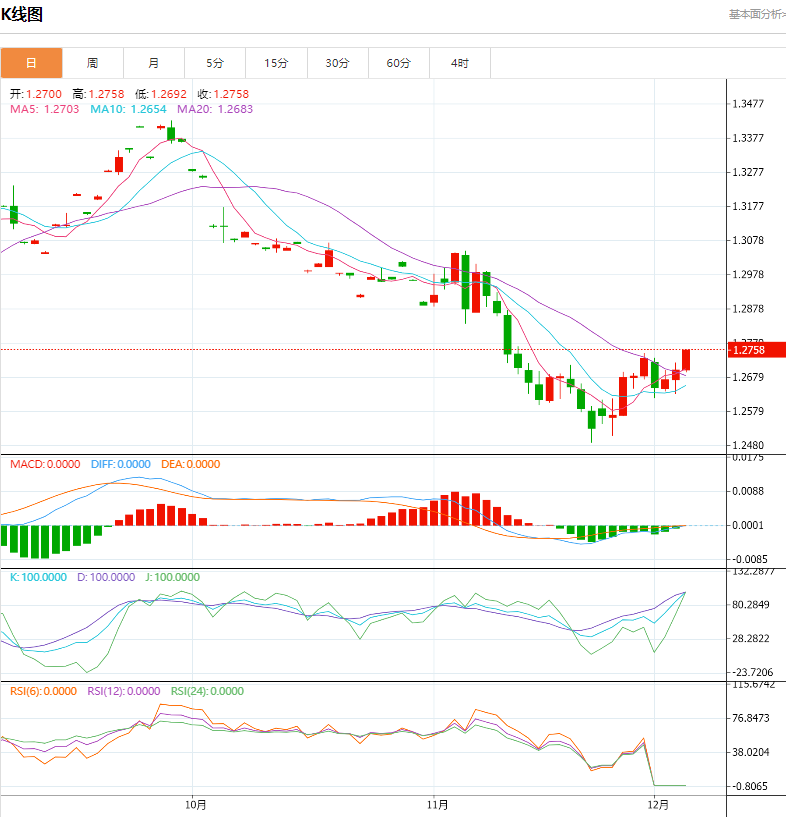Open the 4时 interval tab
786x817 pixels.
pos(460,63)
